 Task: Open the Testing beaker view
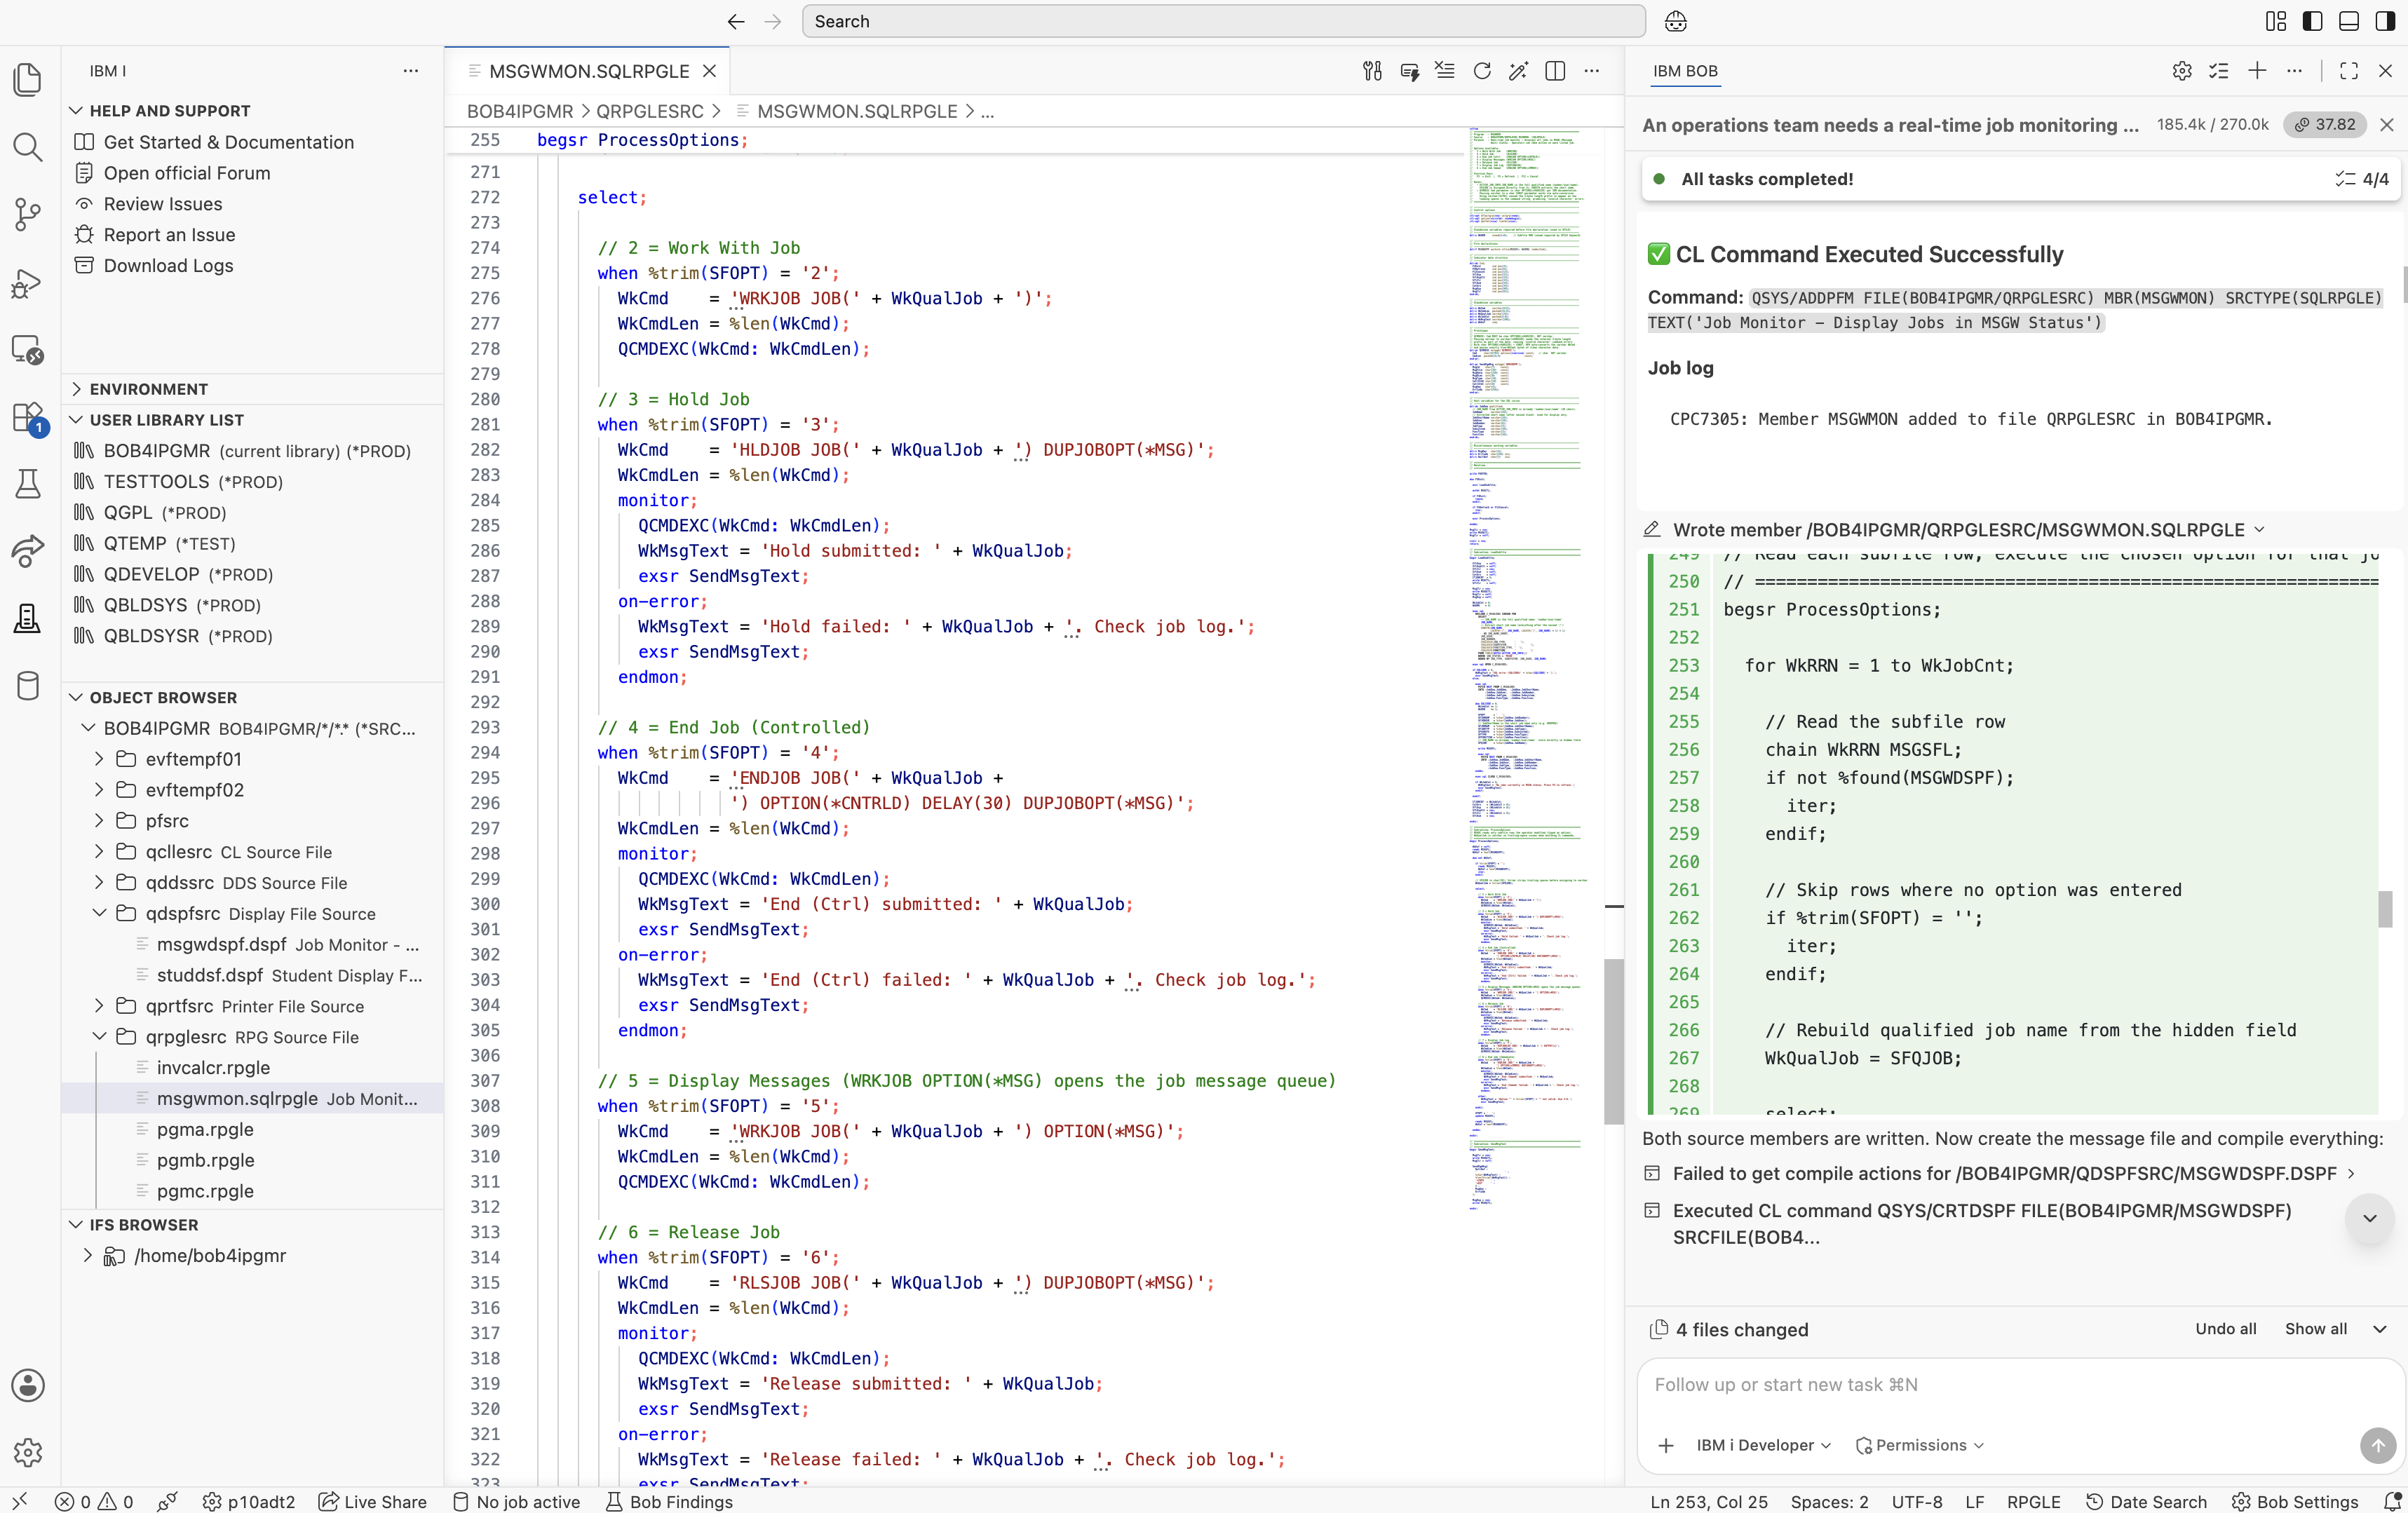28,484
